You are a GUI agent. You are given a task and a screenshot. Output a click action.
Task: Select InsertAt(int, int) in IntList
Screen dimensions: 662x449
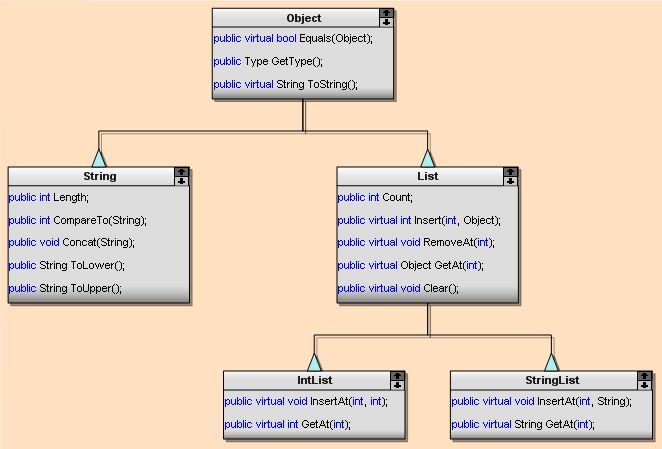(x=306, y=401)
